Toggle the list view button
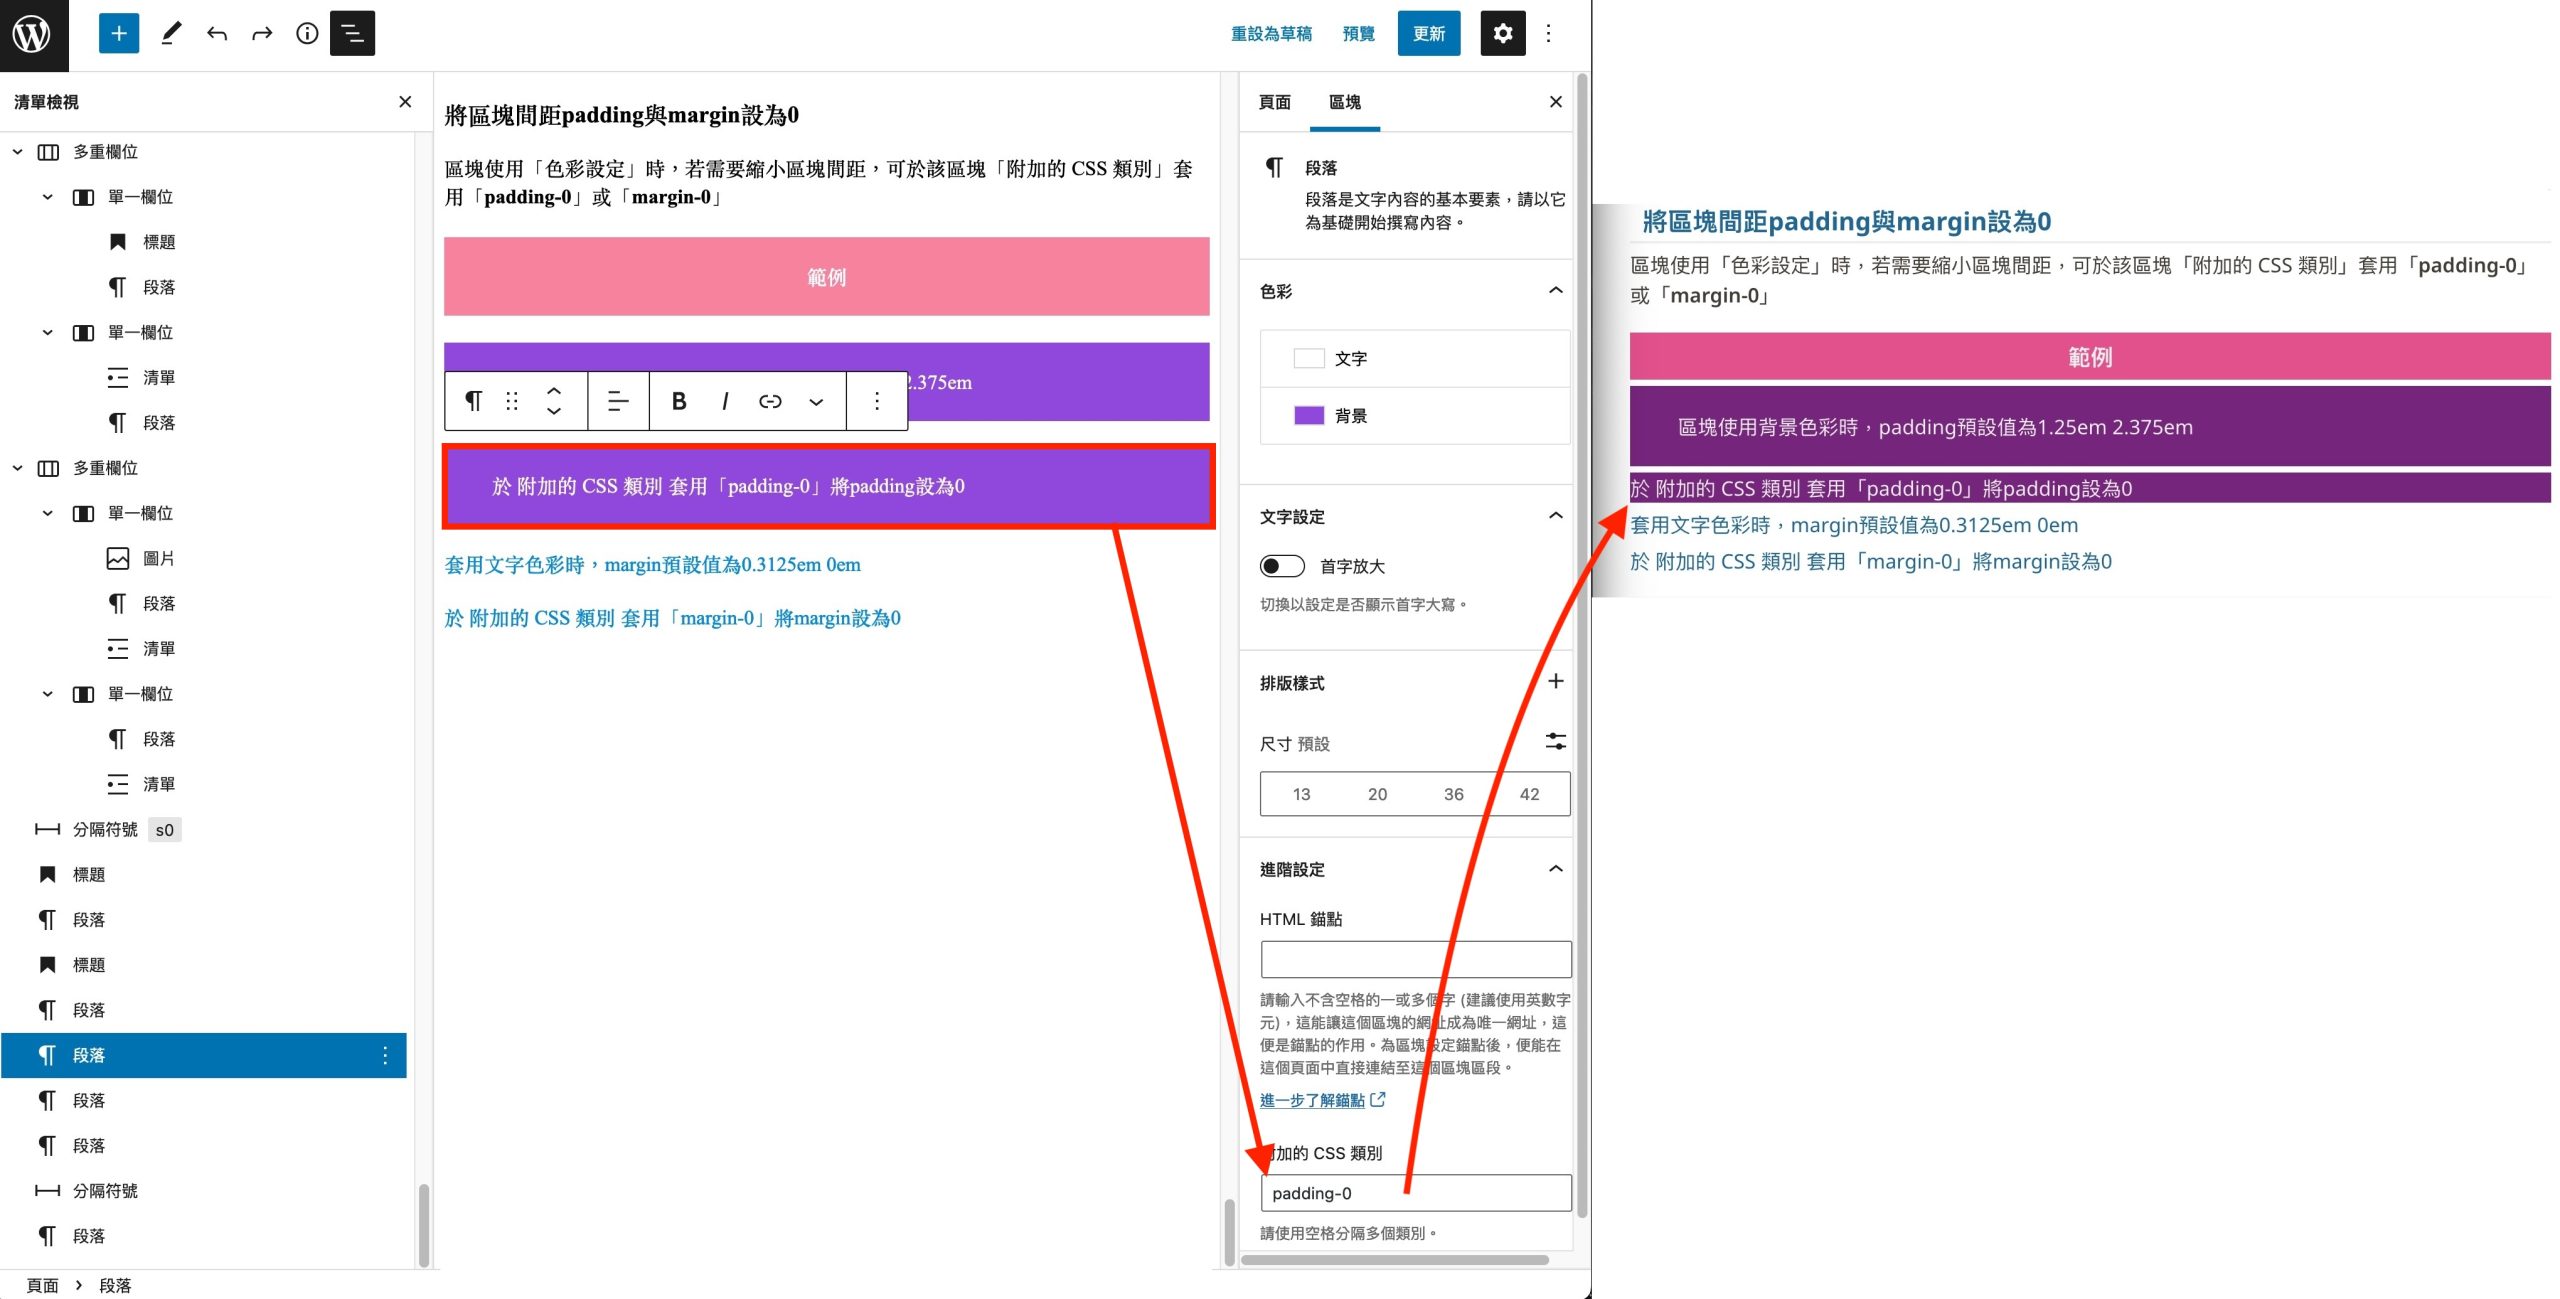The width and height of the screenshot is (2560, 1299). coord(352,34)
